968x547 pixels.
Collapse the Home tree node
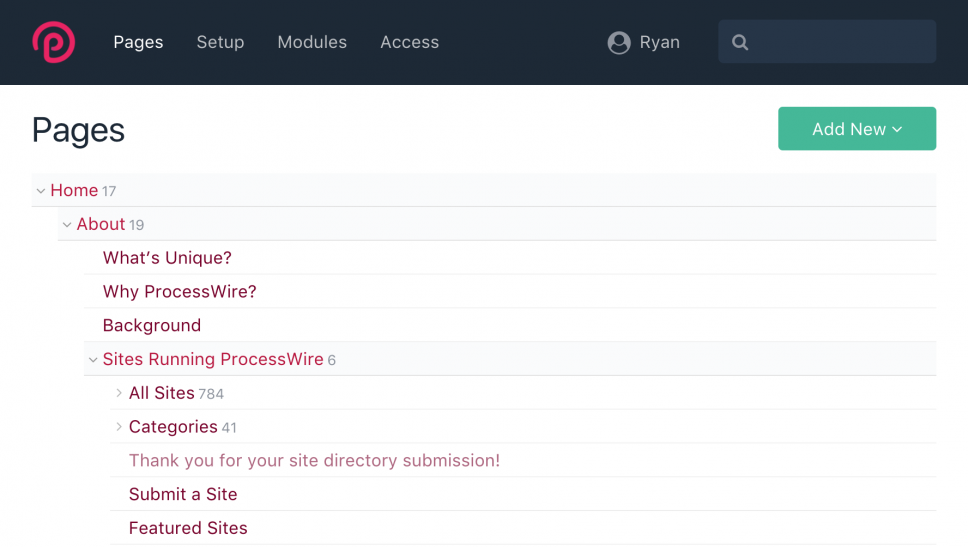click(x=41, y=191)
